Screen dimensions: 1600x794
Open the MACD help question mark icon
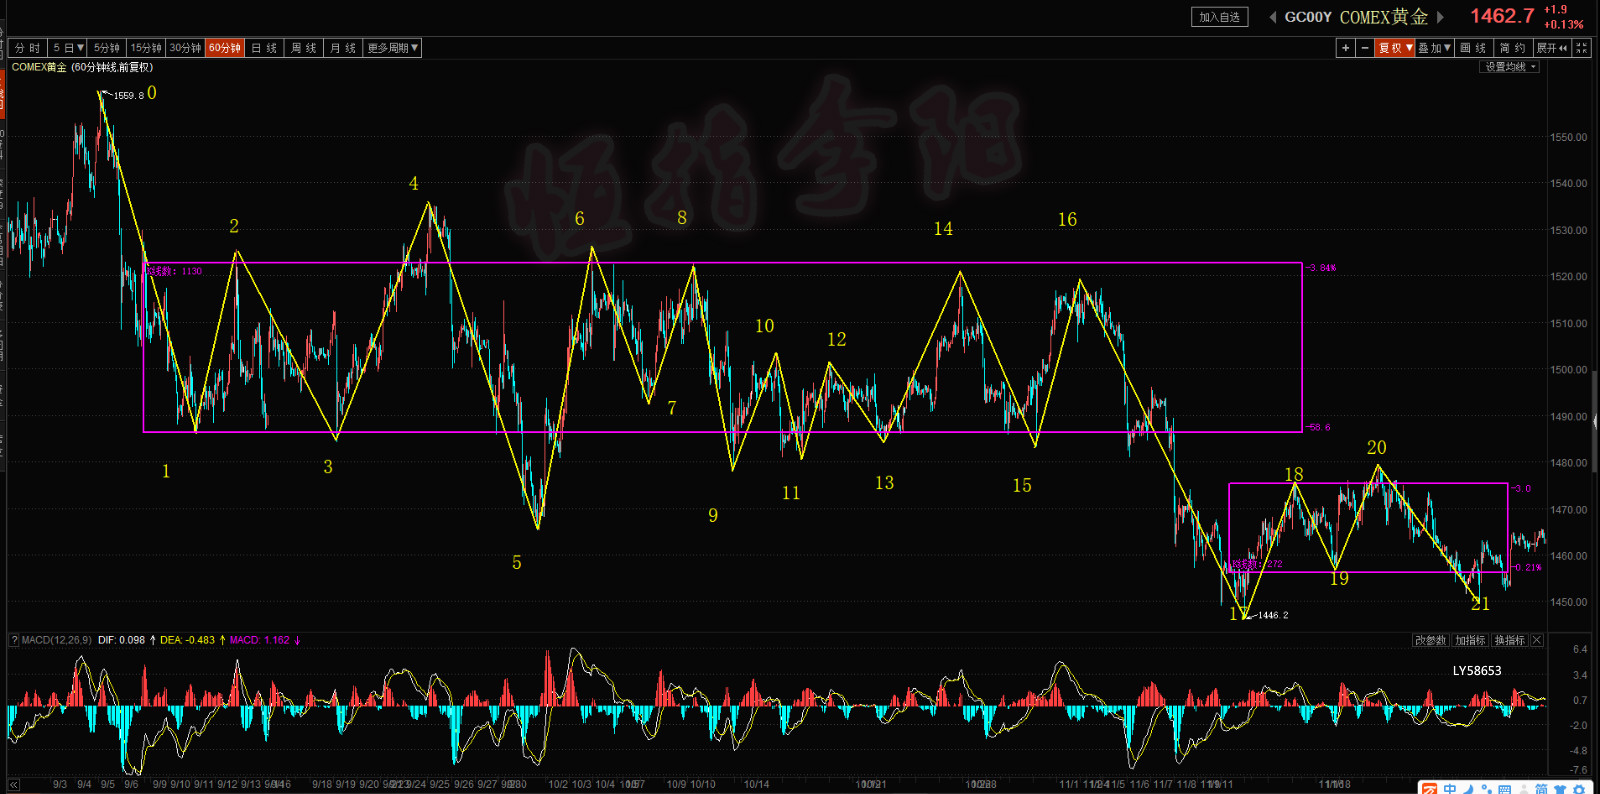point(14,640)
